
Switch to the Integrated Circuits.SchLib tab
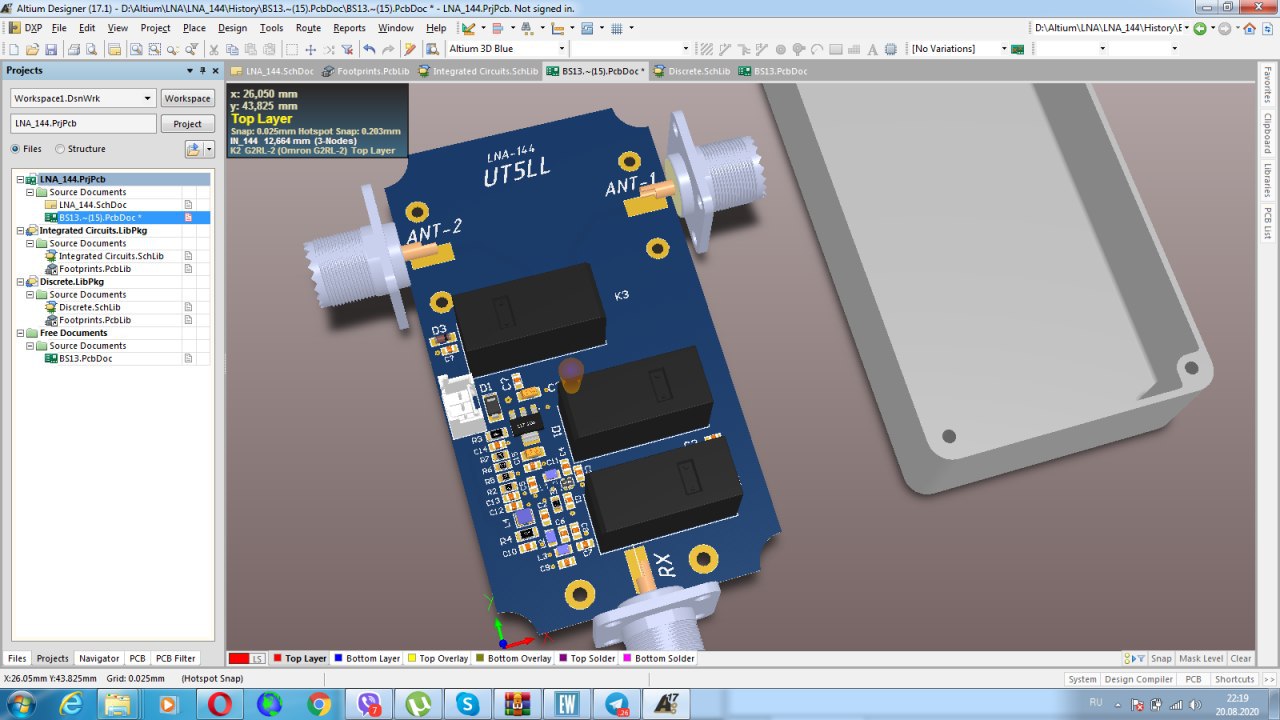pyautogui.click(x=478, y=71)
